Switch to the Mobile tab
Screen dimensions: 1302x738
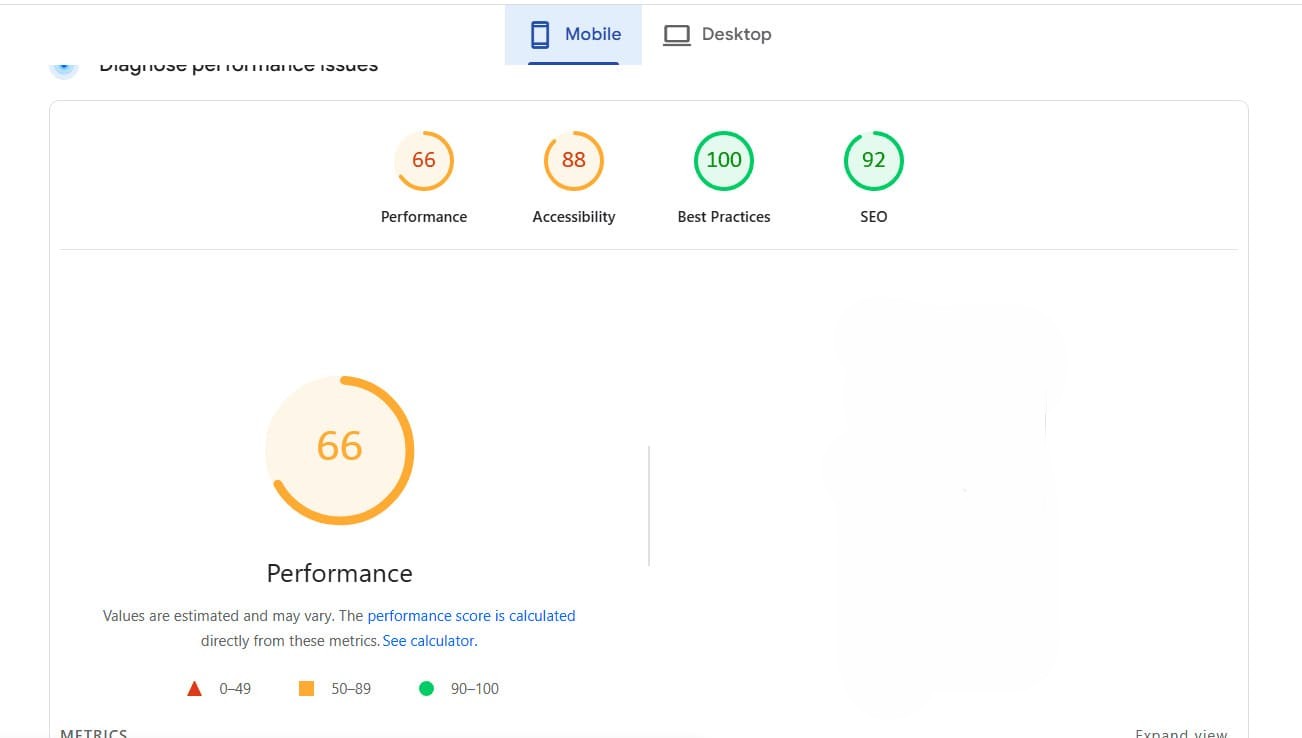pyautogui.click(x=572, y=33)
